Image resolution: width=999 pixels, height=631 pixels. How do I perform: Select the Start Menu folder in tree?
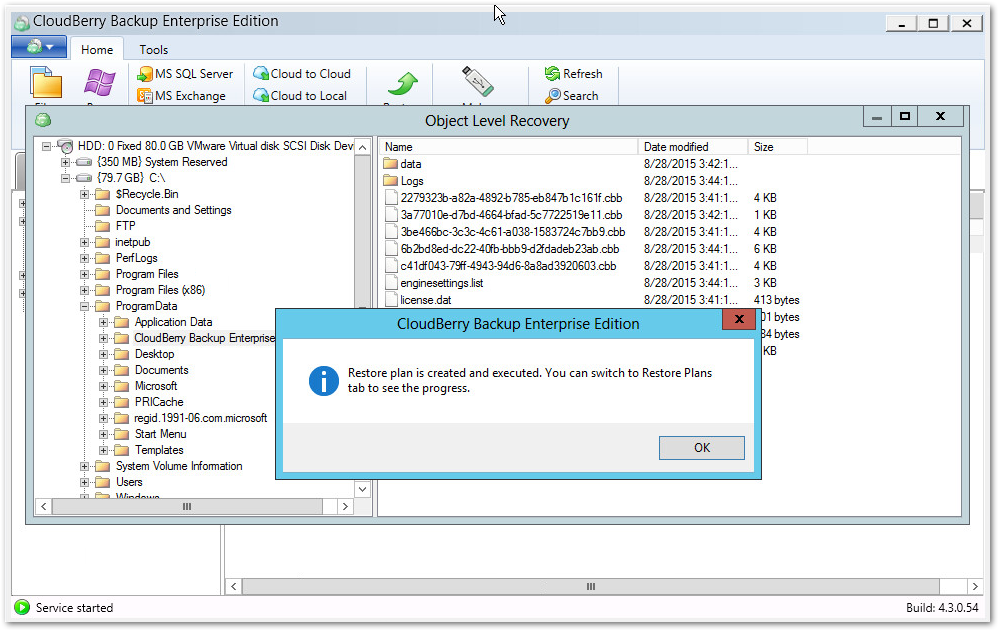point(161,433)
